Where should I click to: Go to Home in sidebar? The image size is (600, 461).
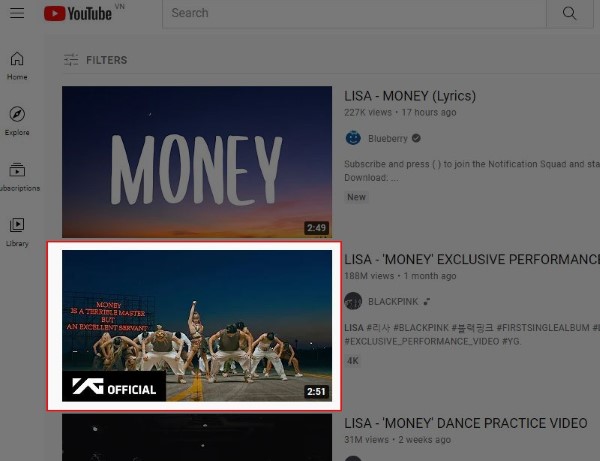[x=17, y=66]
